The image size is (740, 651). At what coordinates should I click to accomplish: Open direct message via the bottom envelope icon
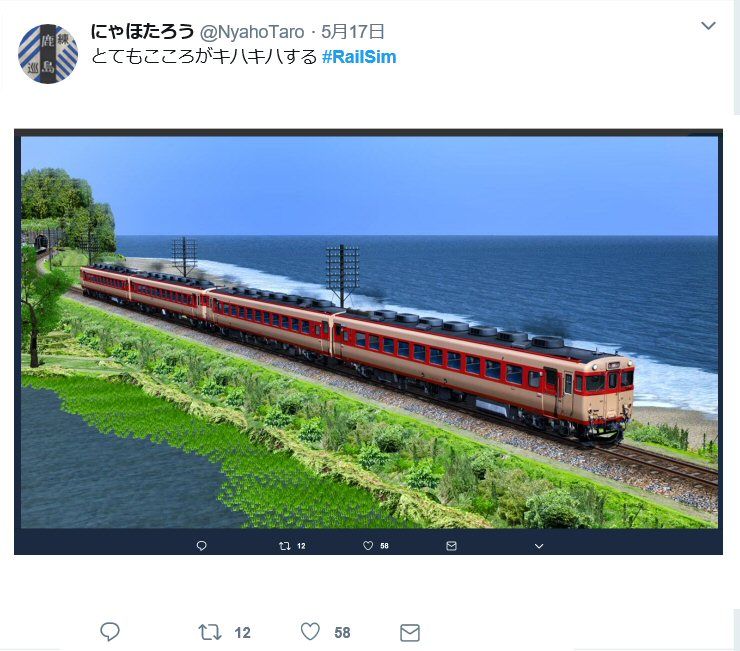[410, 633]
